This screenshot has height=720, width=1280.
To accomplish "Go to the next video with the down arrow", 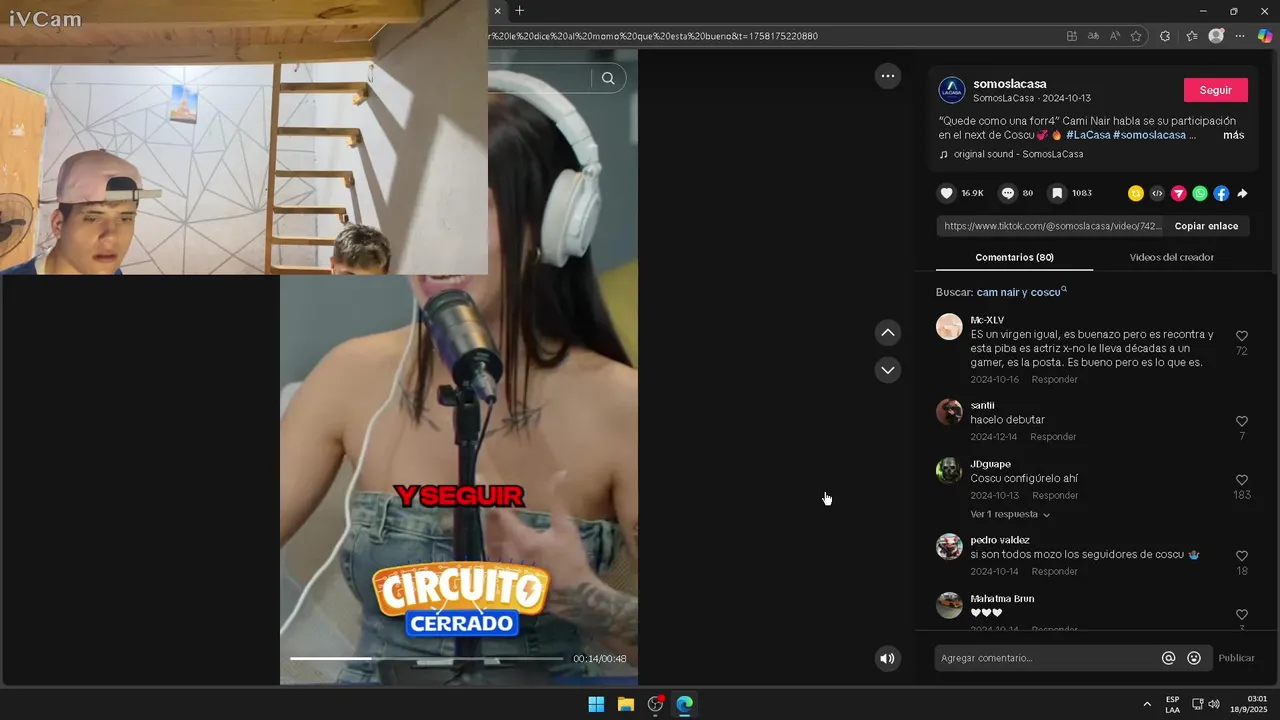I will coord(887,370).
